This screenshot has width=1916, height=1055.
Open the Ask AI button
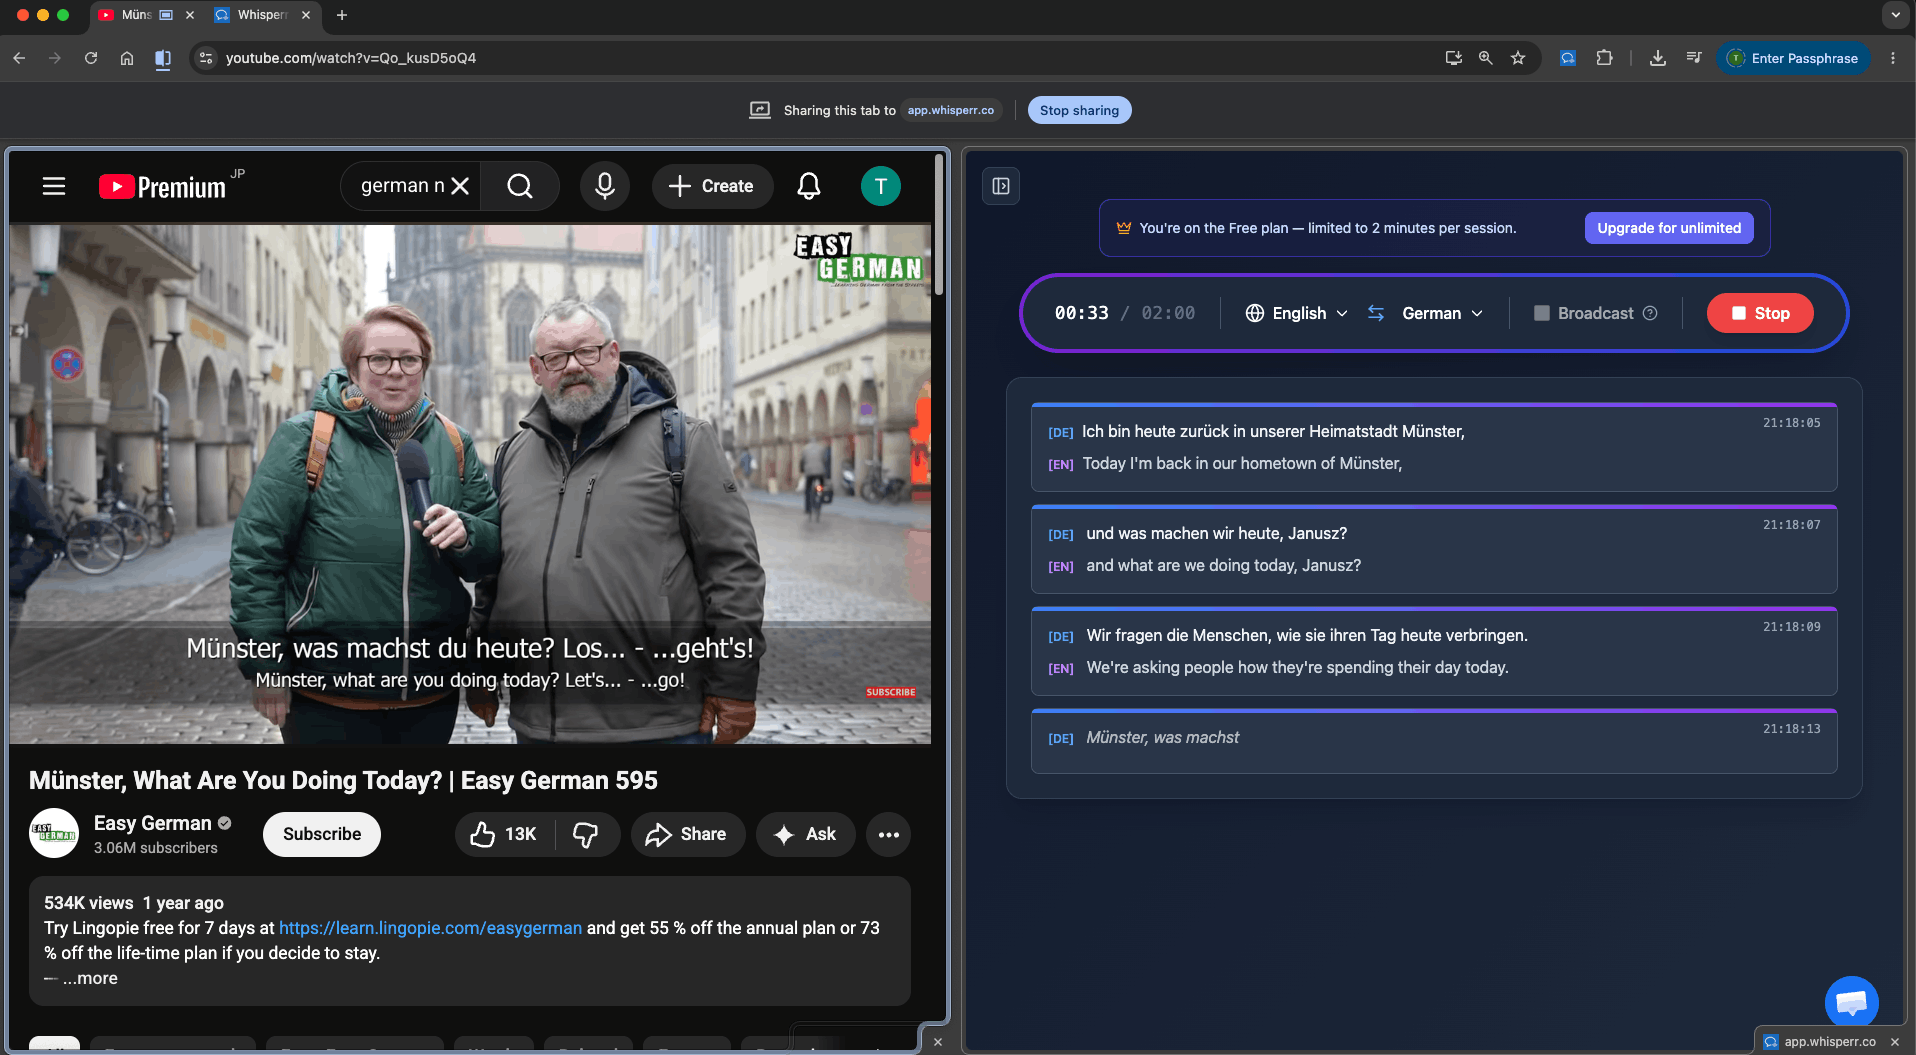point(806,834)
